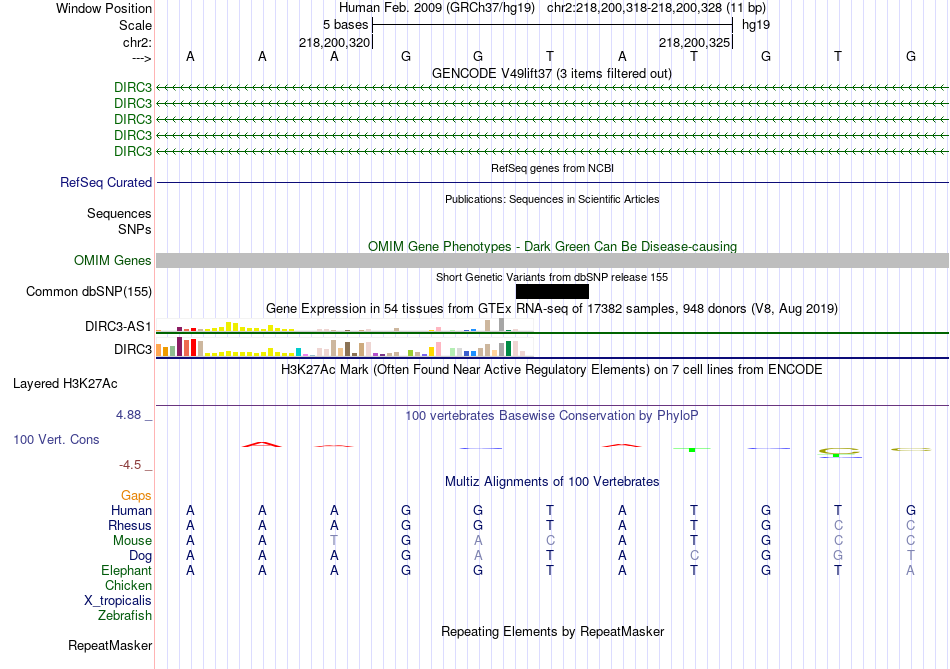Viewport: 950px width, 669px height.
Task: Click the gray T in the Dog row
Action: (910, 556)
